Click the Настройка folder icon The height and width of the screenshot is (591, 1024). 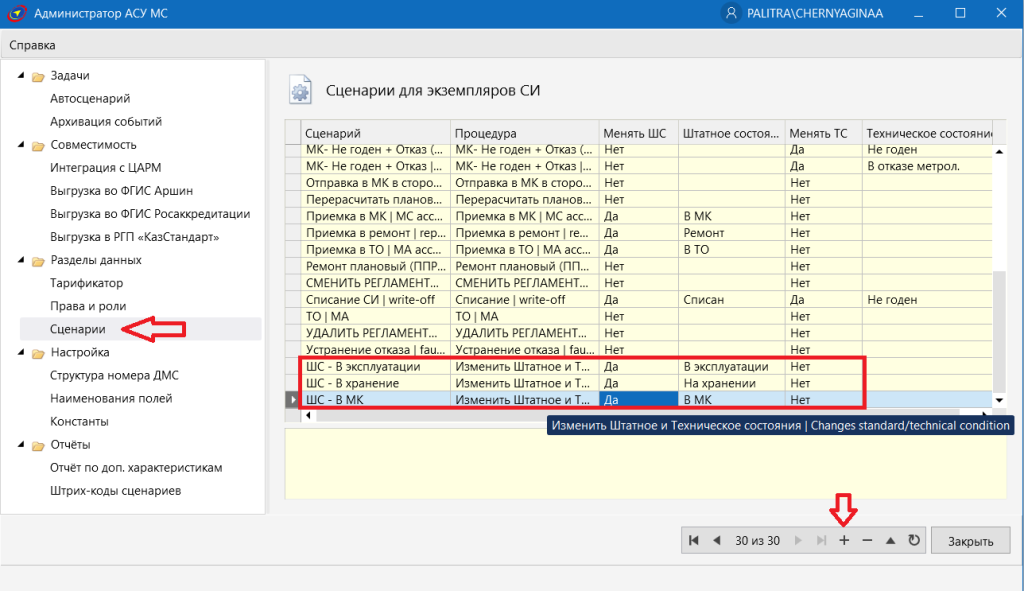coord(38,353)
